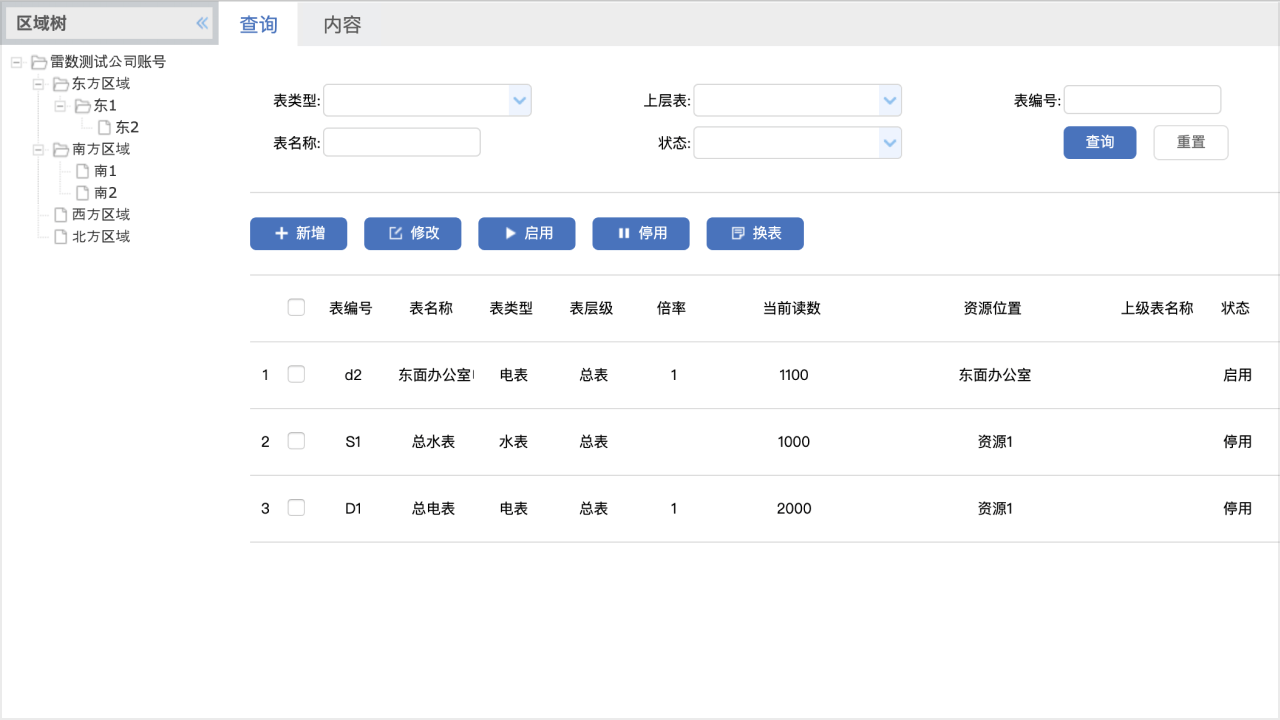Viewport: 1280px width, 720px height.
Task: Collapse the 东方区域 tree node toggle
Action: (38, 84)
